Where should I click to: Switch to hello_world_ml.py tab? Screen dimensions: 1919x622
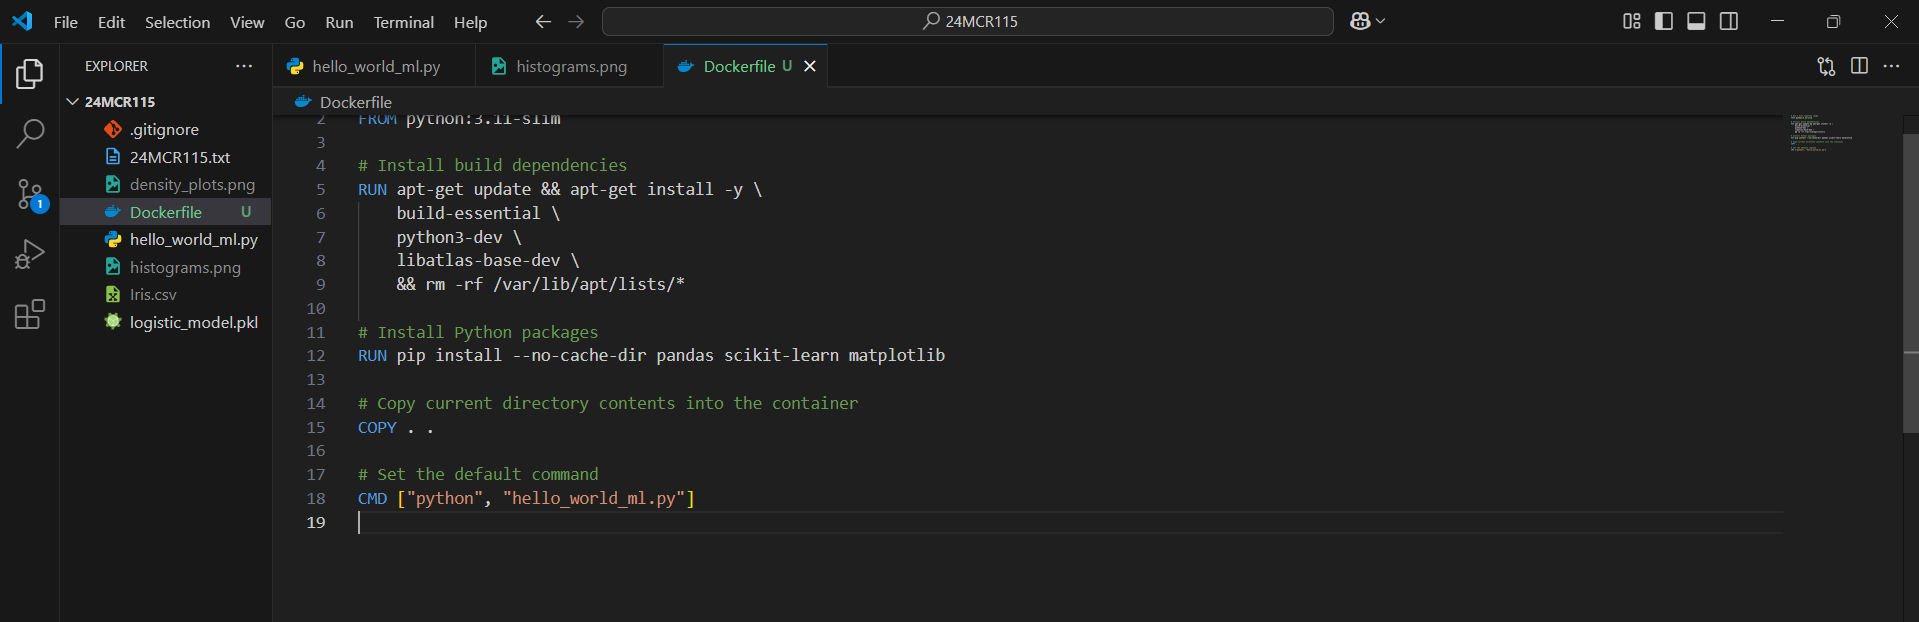(375, 66)
